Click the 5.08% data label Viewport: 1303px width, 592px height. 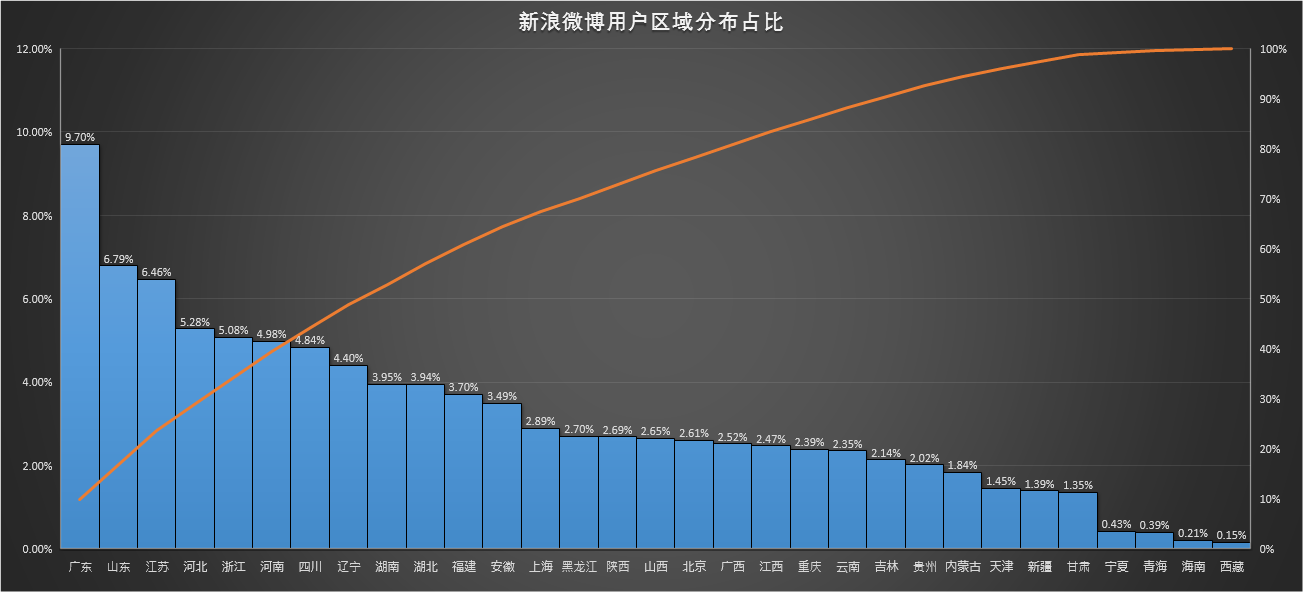tap(234, 330)
